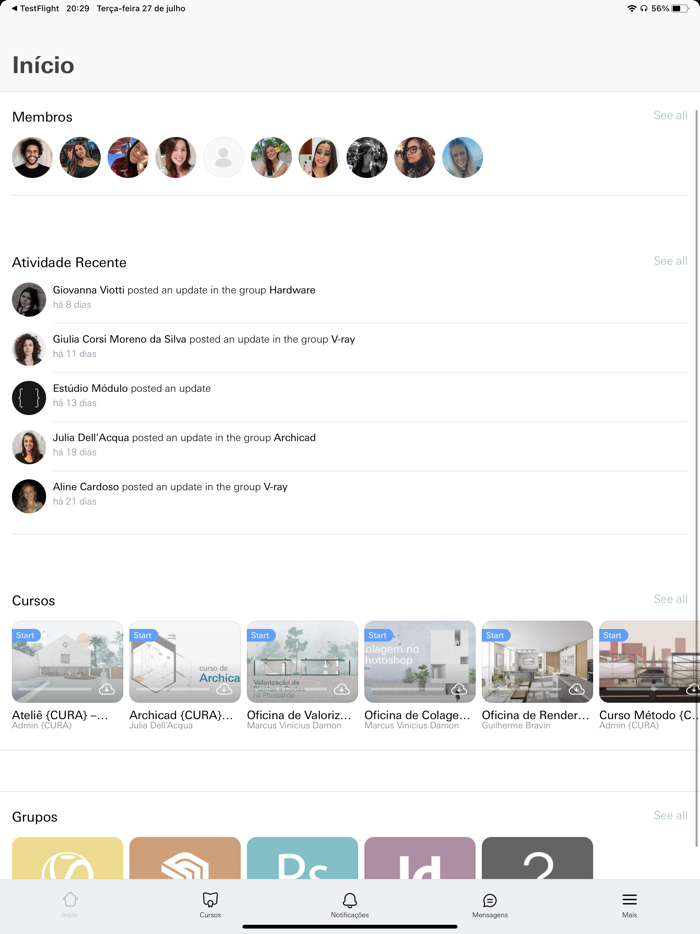The image size is (700, 934).
Task: See all members link
Action: click(670, 116)
